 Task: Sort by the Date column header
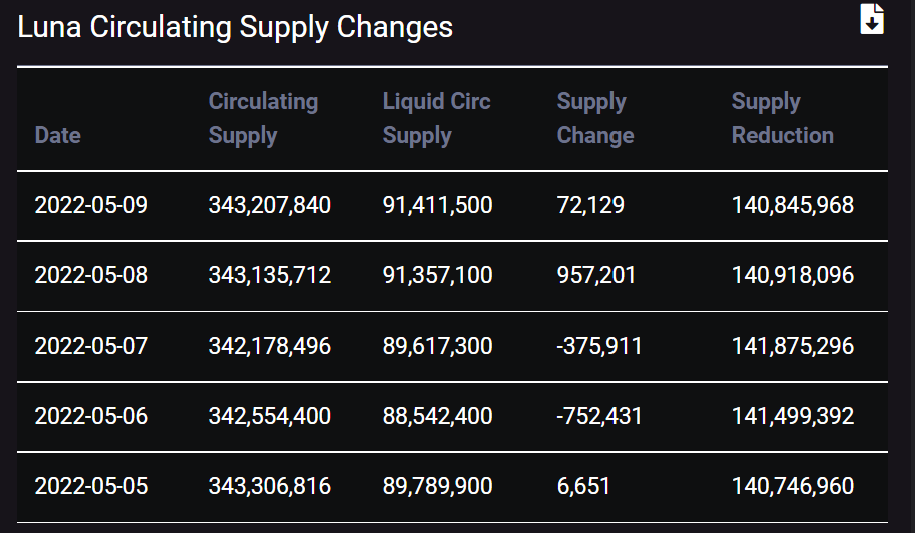(57, 135)
